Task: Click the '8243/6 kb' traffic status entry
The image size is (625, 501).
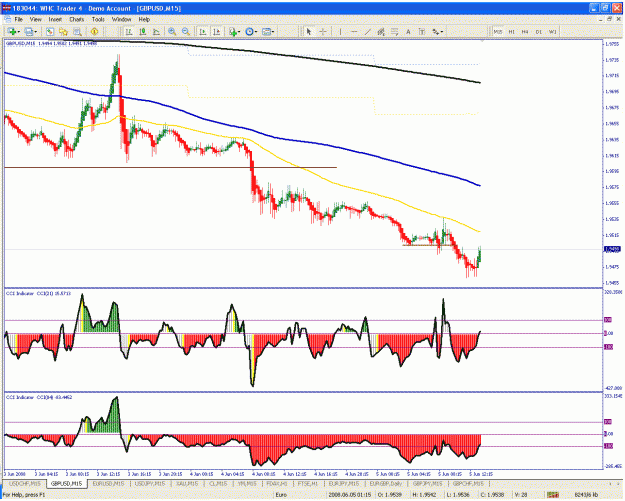Action: pos(586,495)
